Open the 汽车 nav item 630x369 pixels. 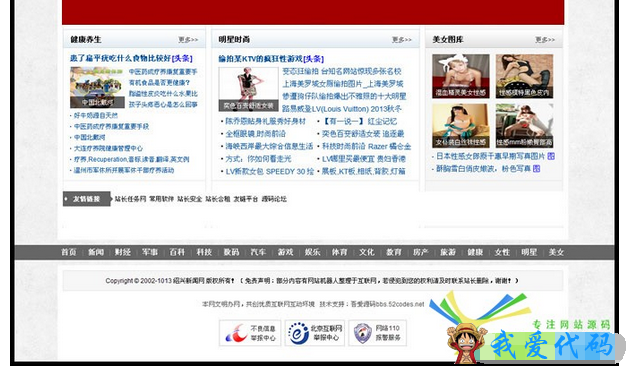coord(258,252)
